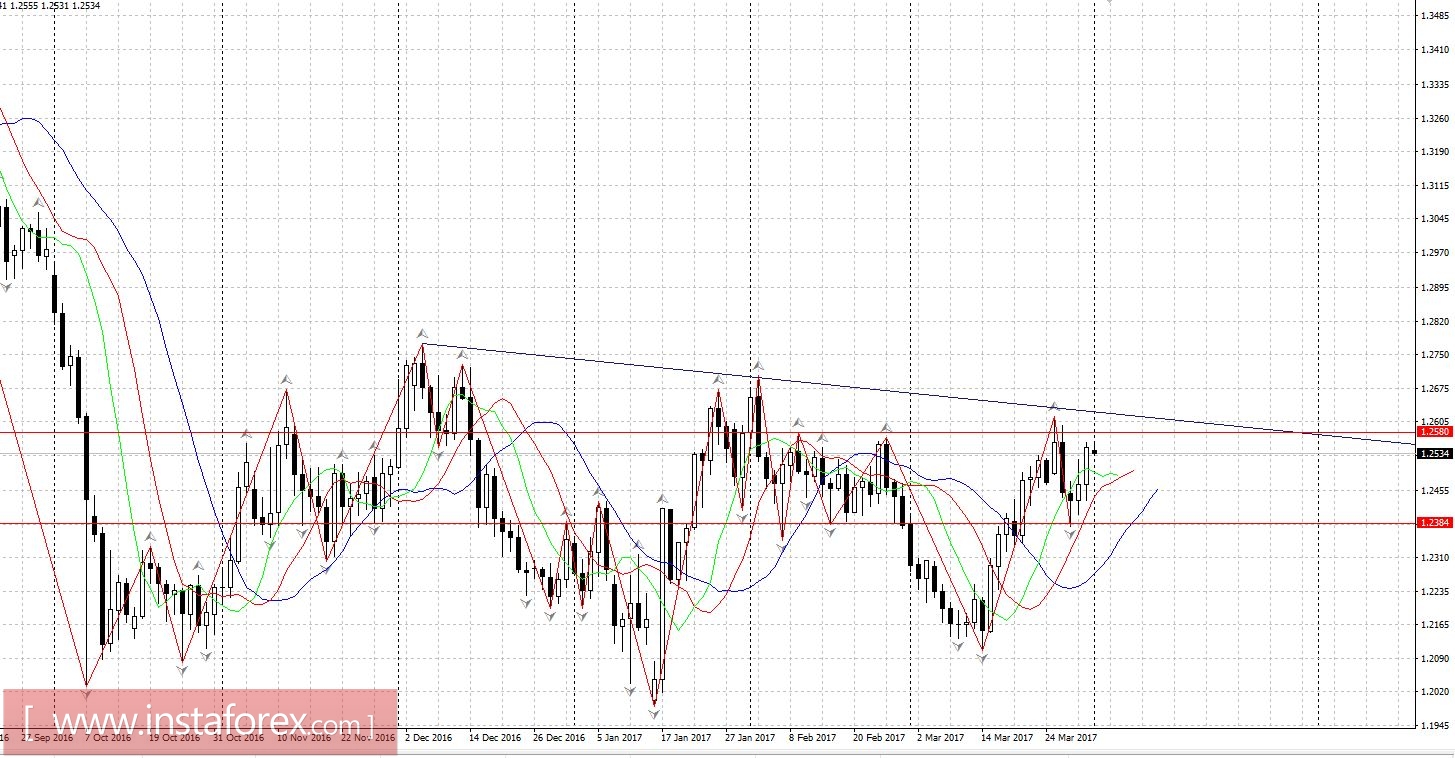Click the 1.2970 price axis label

[x=1436, y=253]
